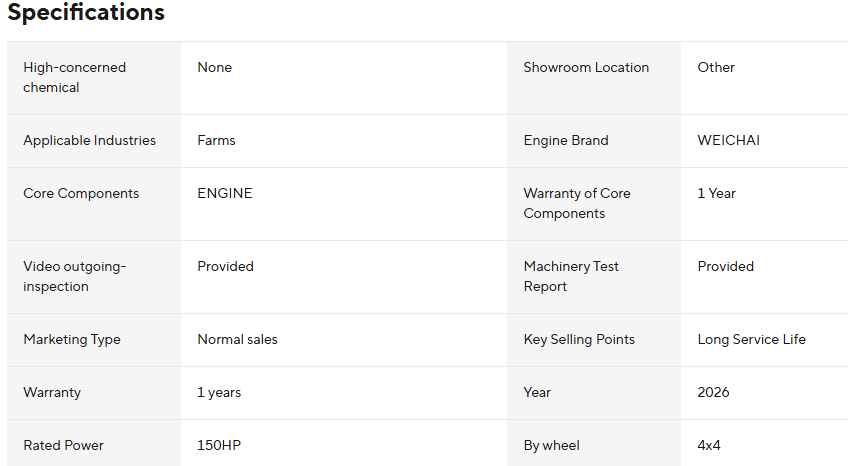Select the 4x4 value
Screen dimensions: 848x466
click(x=709, y=446)
